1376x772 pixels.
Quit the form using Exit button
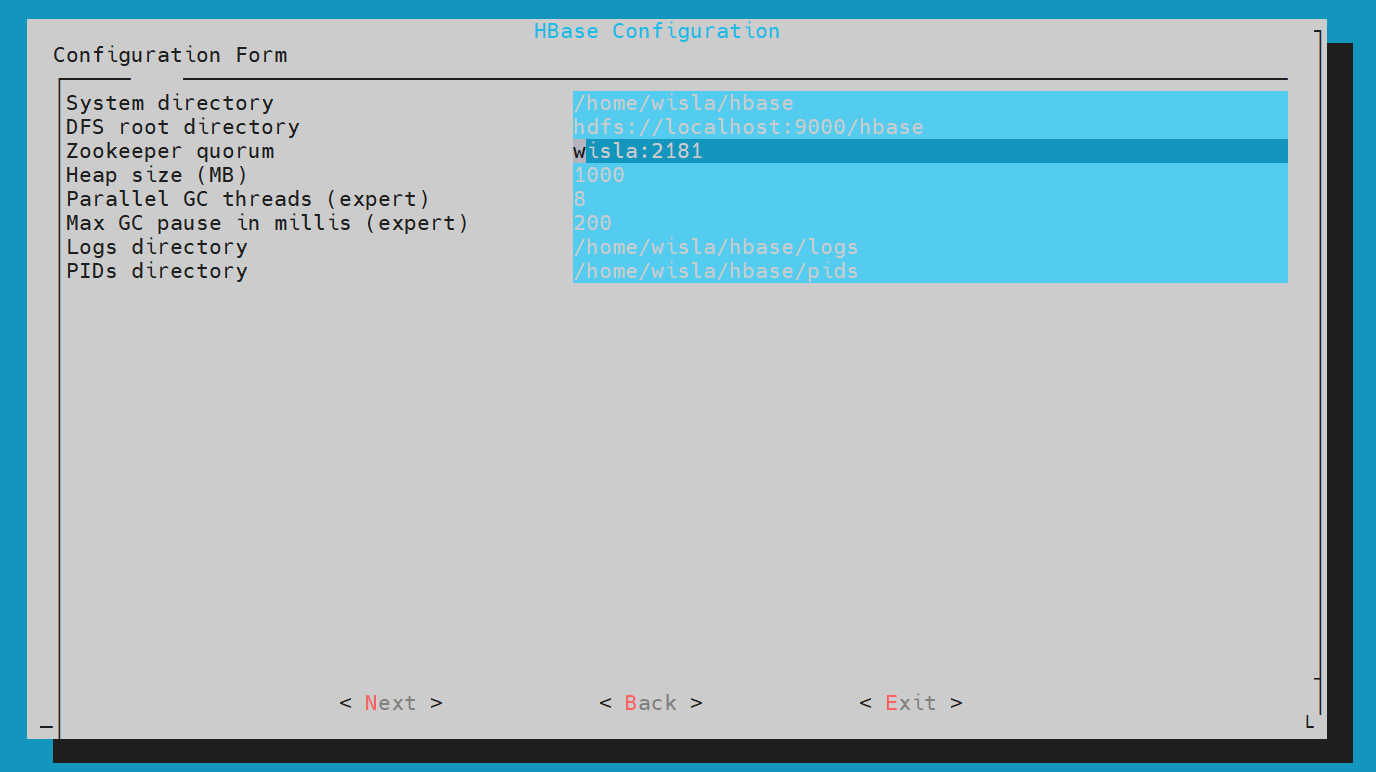tap(910, 703)
